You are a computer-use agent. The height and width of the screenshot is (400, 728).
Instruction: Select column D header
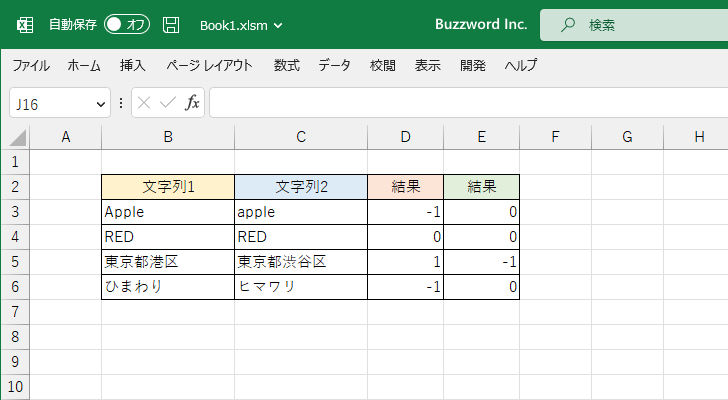pos(405,137)
